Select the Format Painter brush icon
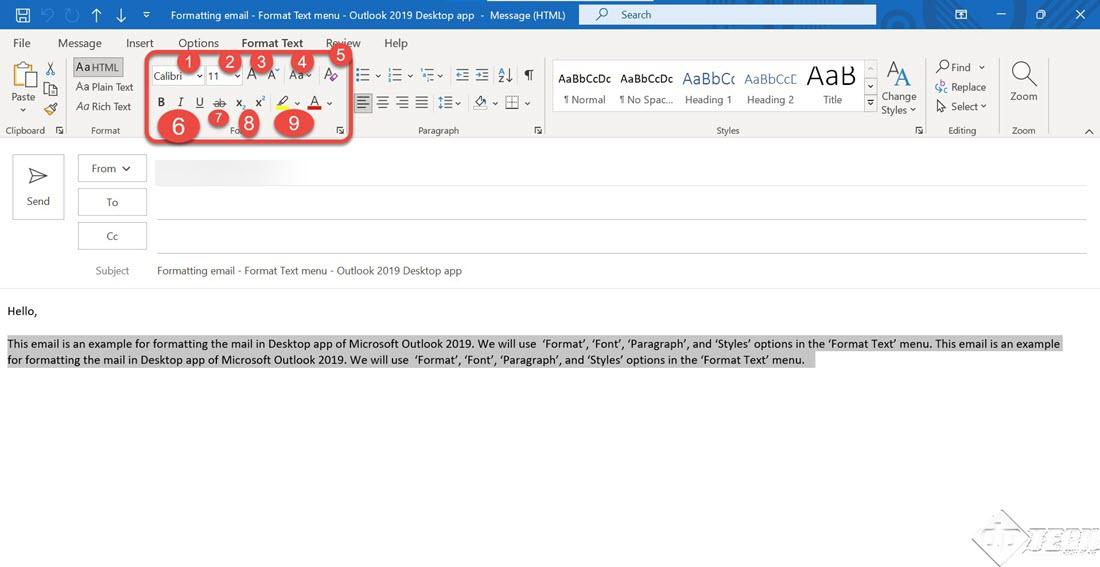Image resolution: width=1100 pixels, height=567 pixels. [x=50, y=108]
